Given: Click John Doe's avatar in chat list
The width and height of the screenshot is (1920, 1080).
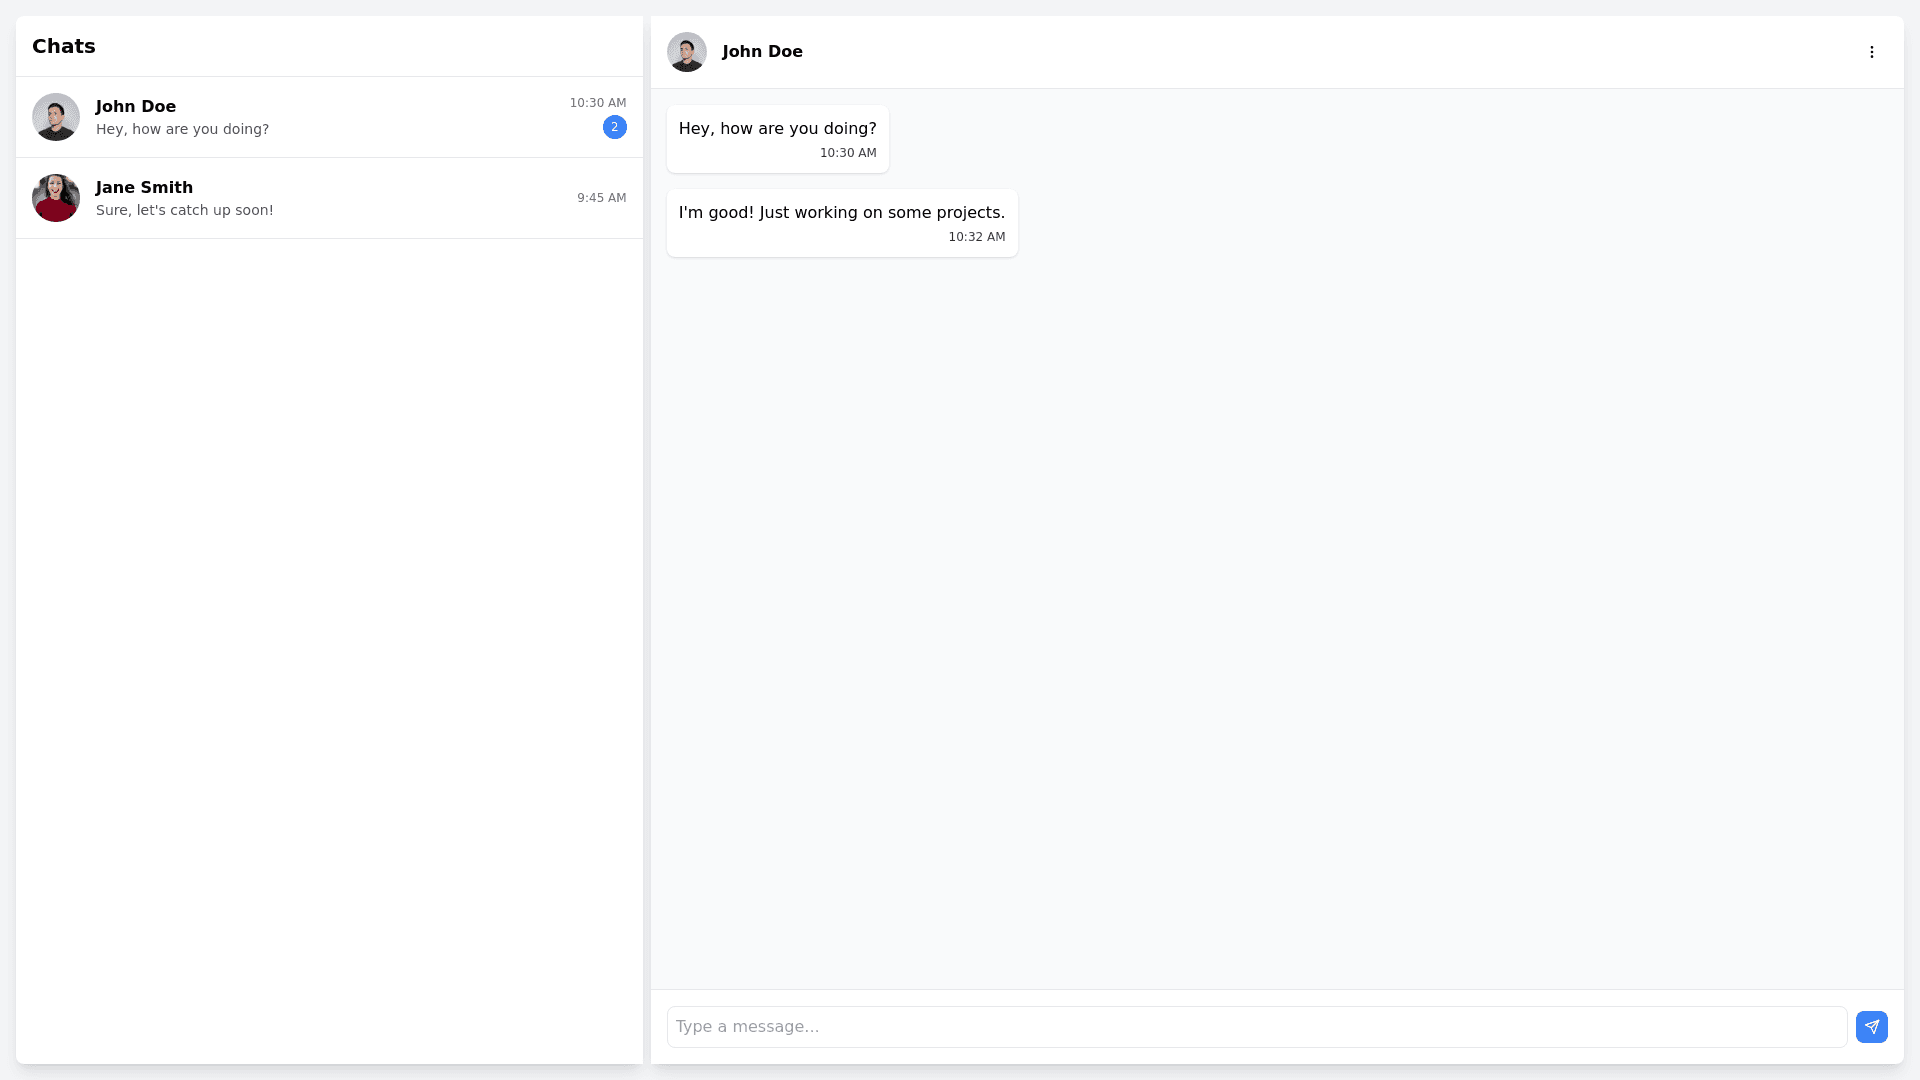Looking at the screenshot, I should coord(56,117).
